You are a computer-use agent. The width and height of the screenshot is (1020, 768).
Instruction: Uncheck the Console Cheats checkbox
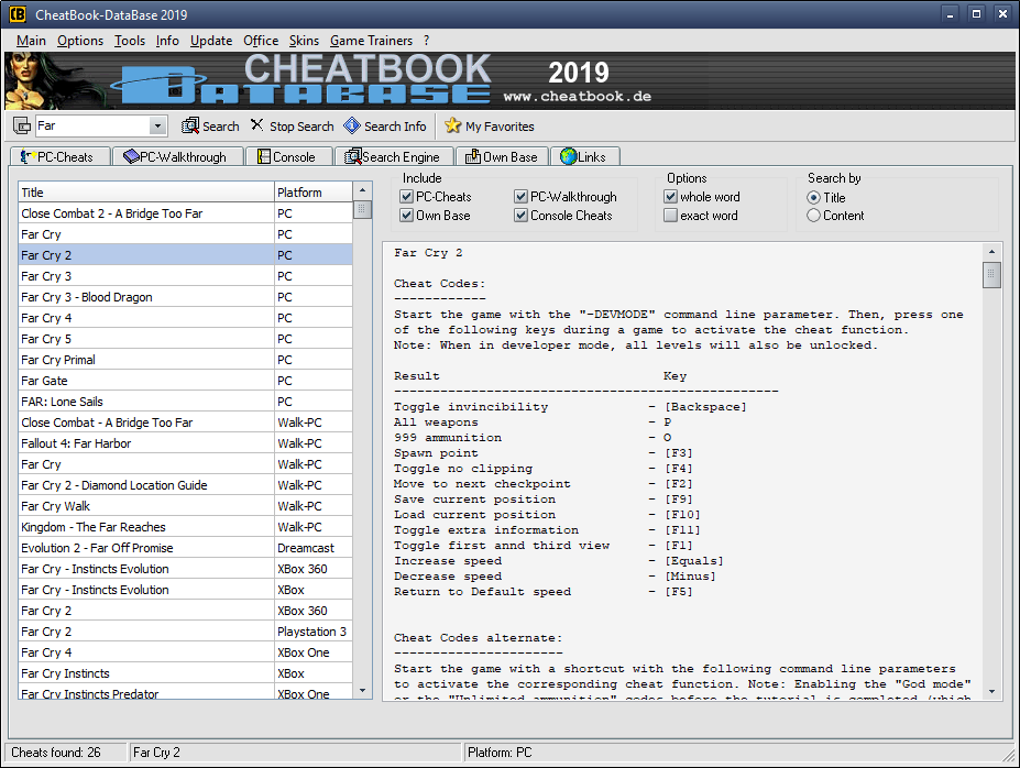coord(521,215)
